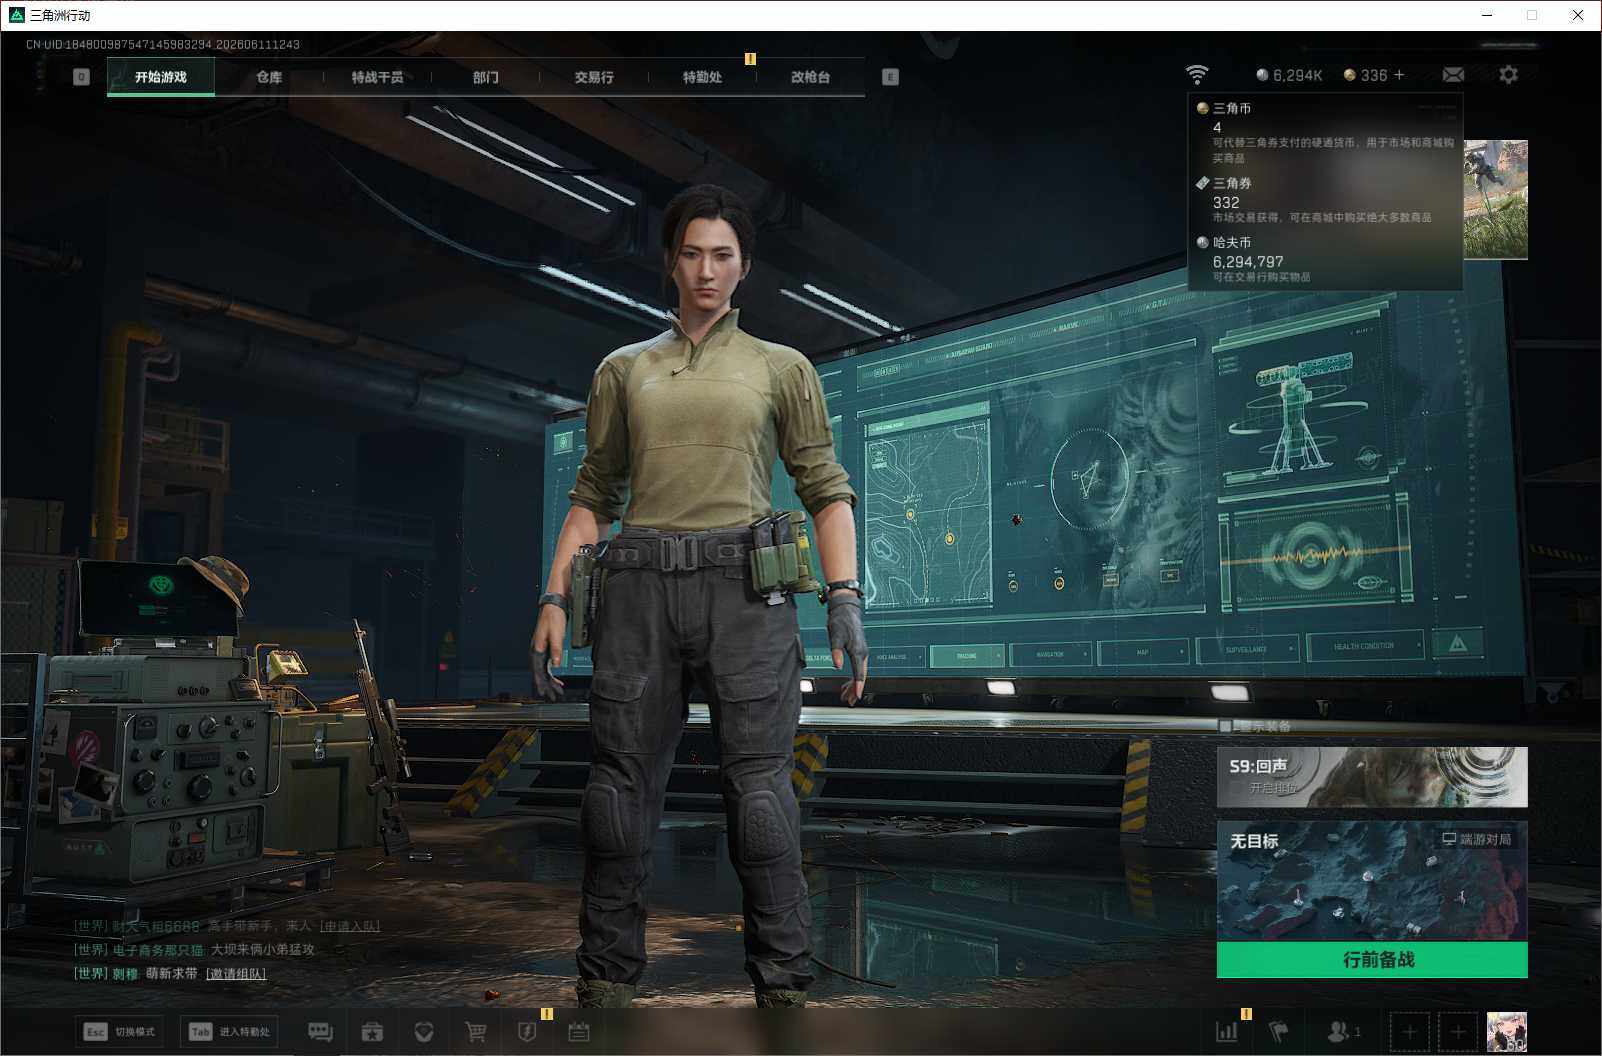Open the 部门 tab
The image size is (1602, 1056).
coord(486,77)
